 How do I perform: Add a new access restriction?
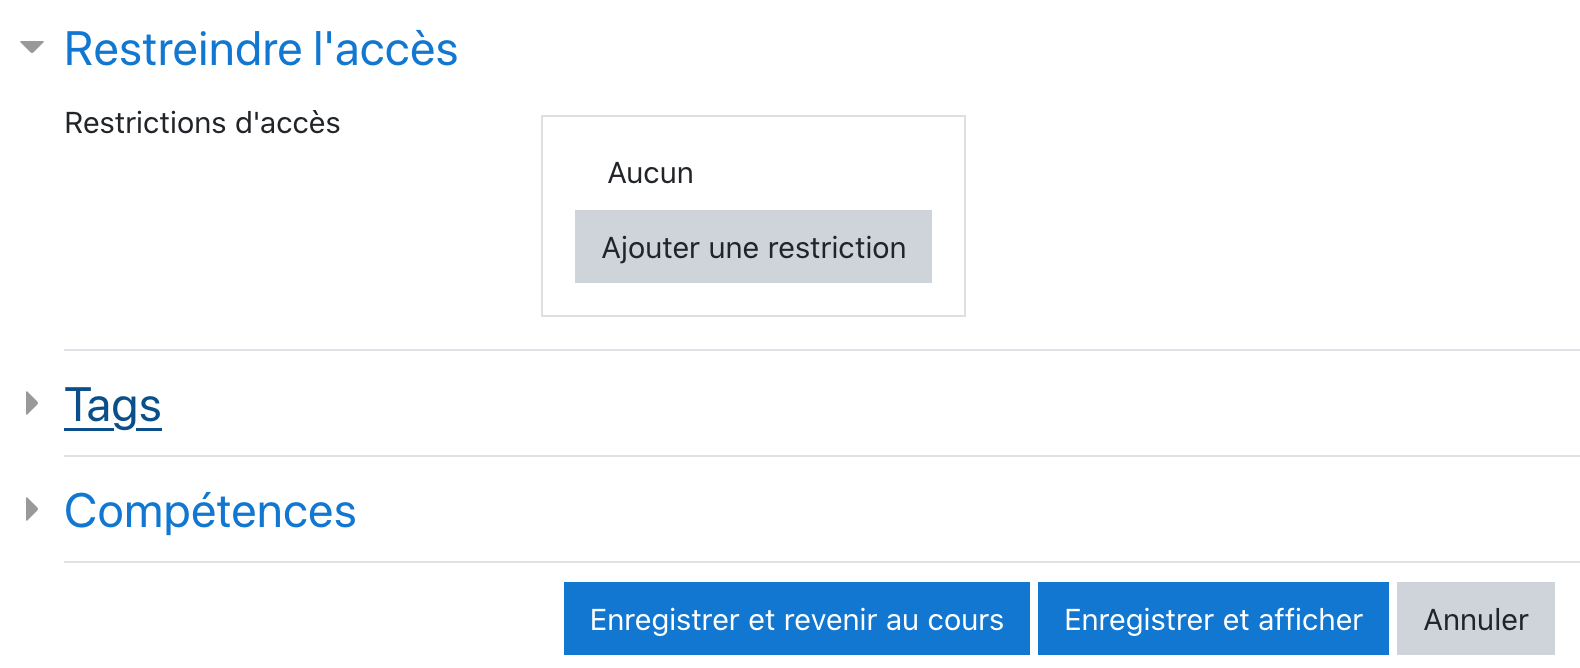(x=753, y=247)
